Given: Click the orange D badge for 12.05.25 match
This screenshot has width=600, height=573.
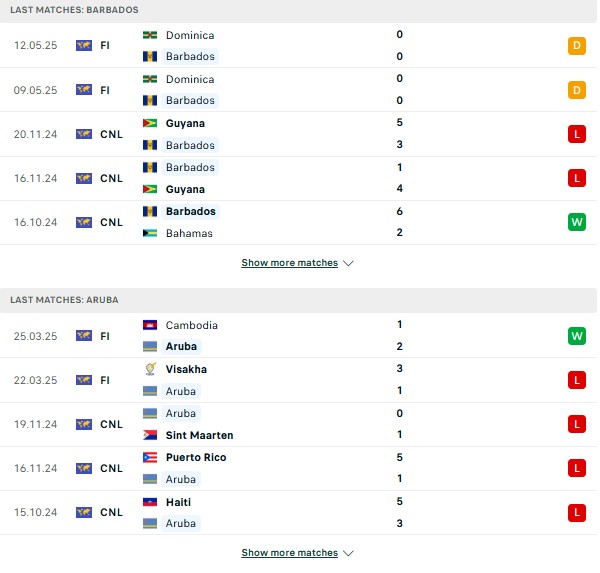Looking at the screenshot, I should [x=577, y=46].
